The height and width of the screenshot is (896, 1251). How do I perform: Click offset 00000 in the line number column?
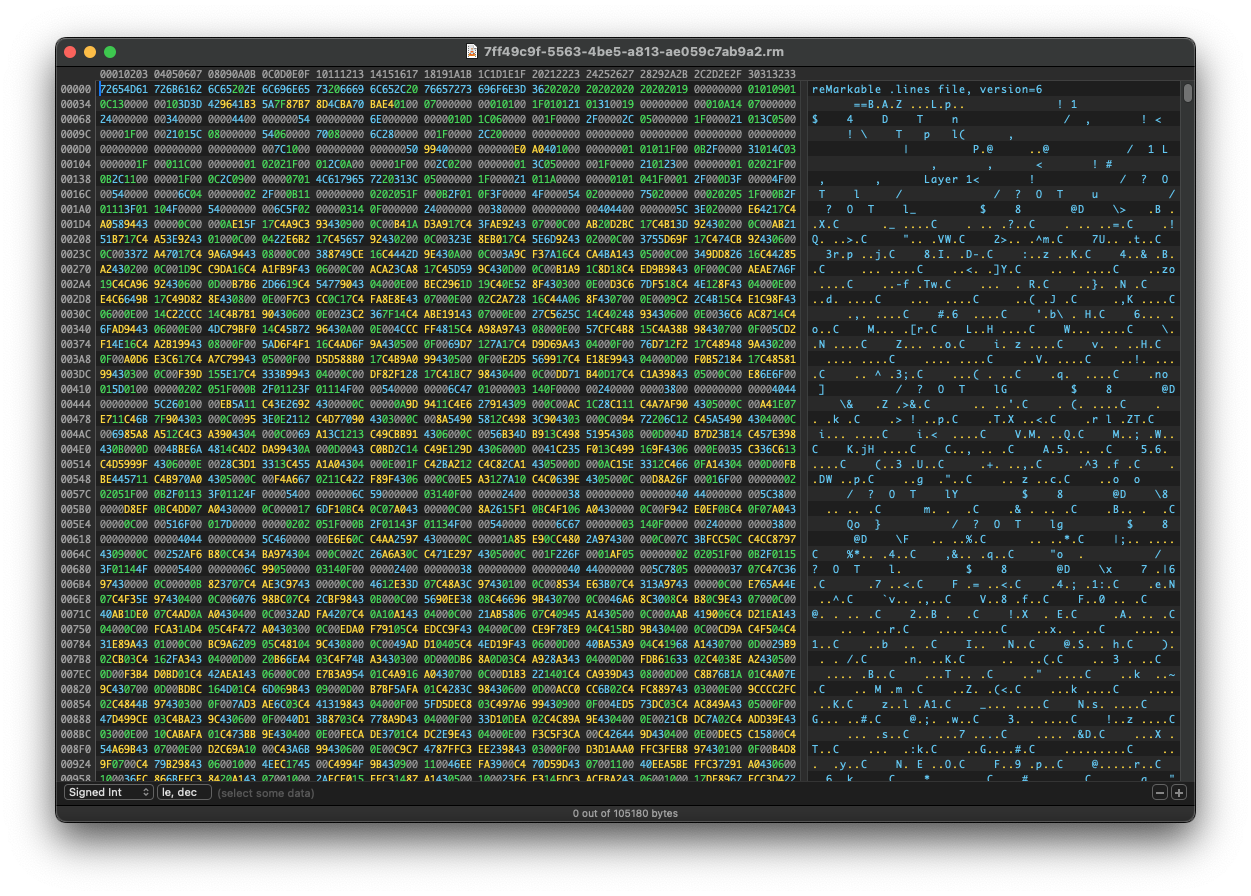tap(76, 89)
